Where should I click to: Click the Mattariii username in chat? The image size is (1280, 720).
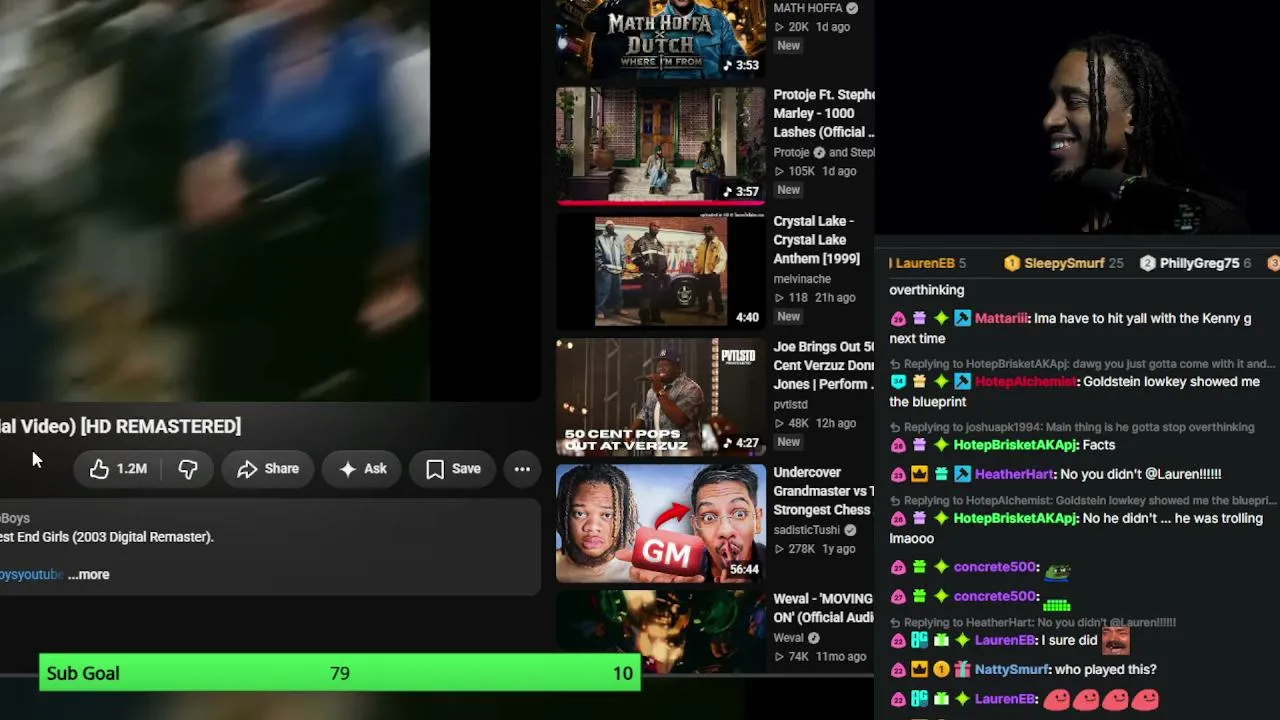(1001, 318)
